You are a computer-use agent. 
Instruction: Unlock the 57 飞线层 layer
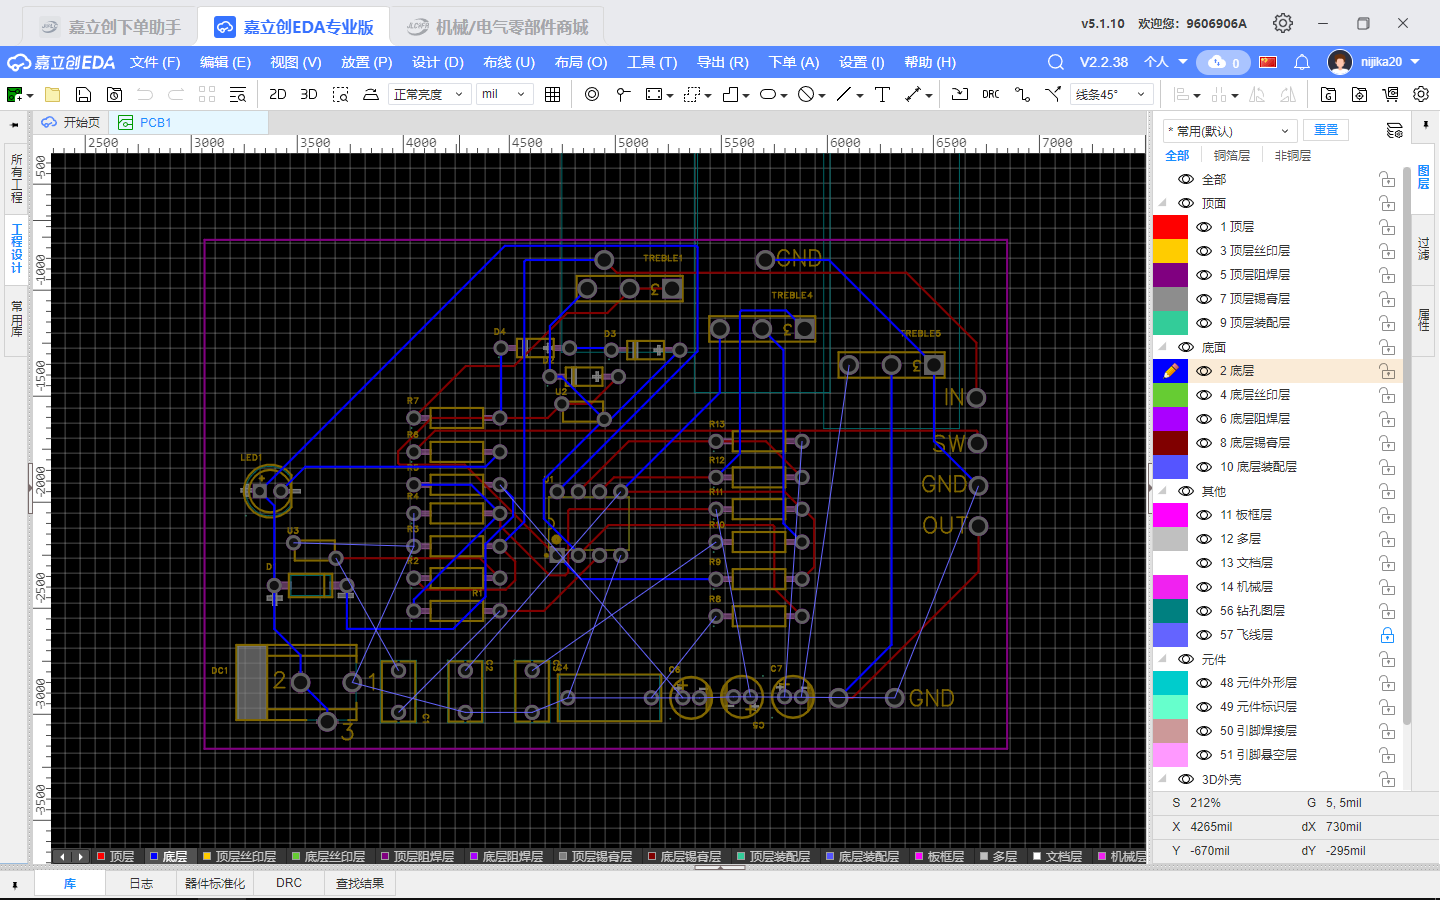pyautogui.click(x=1387, y=635)
